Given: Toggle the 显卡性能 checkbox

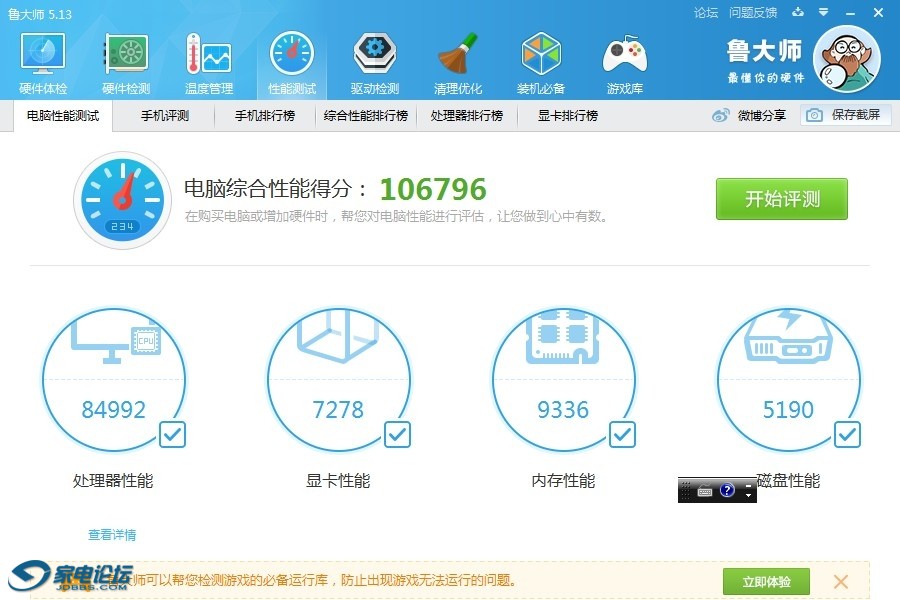Looking at the screenshot, I should pos(397,434).
